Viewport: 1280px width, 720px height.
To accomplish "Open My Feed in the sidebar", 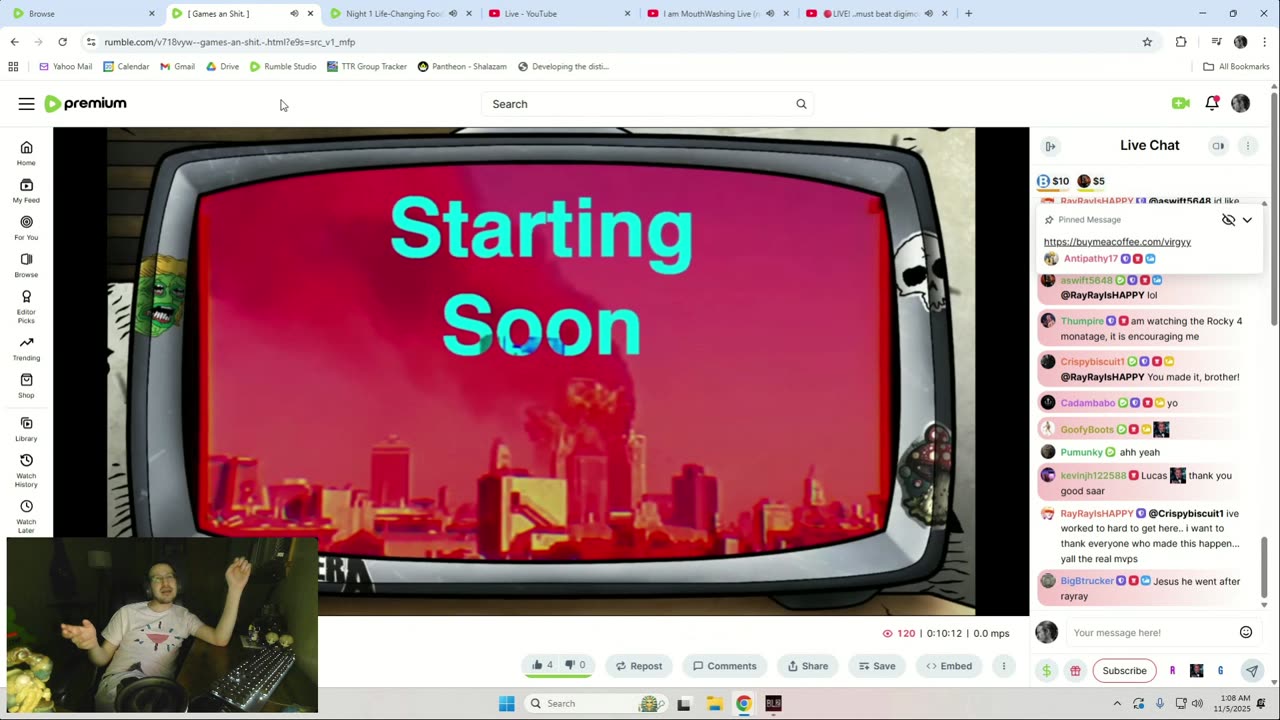I will pyautogui.click(x=26, y=190).
